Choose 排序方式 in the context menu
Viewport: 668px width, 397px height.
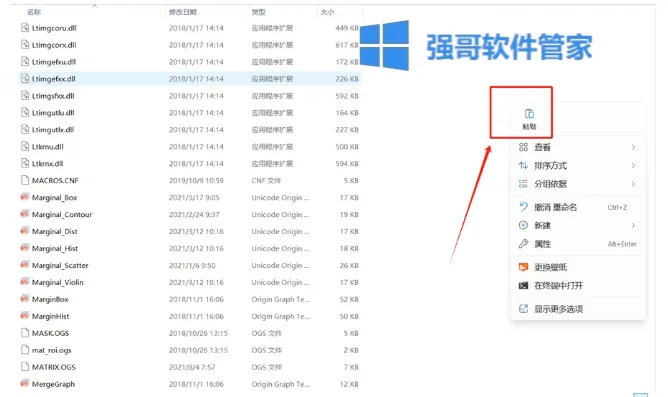point(578,166)
